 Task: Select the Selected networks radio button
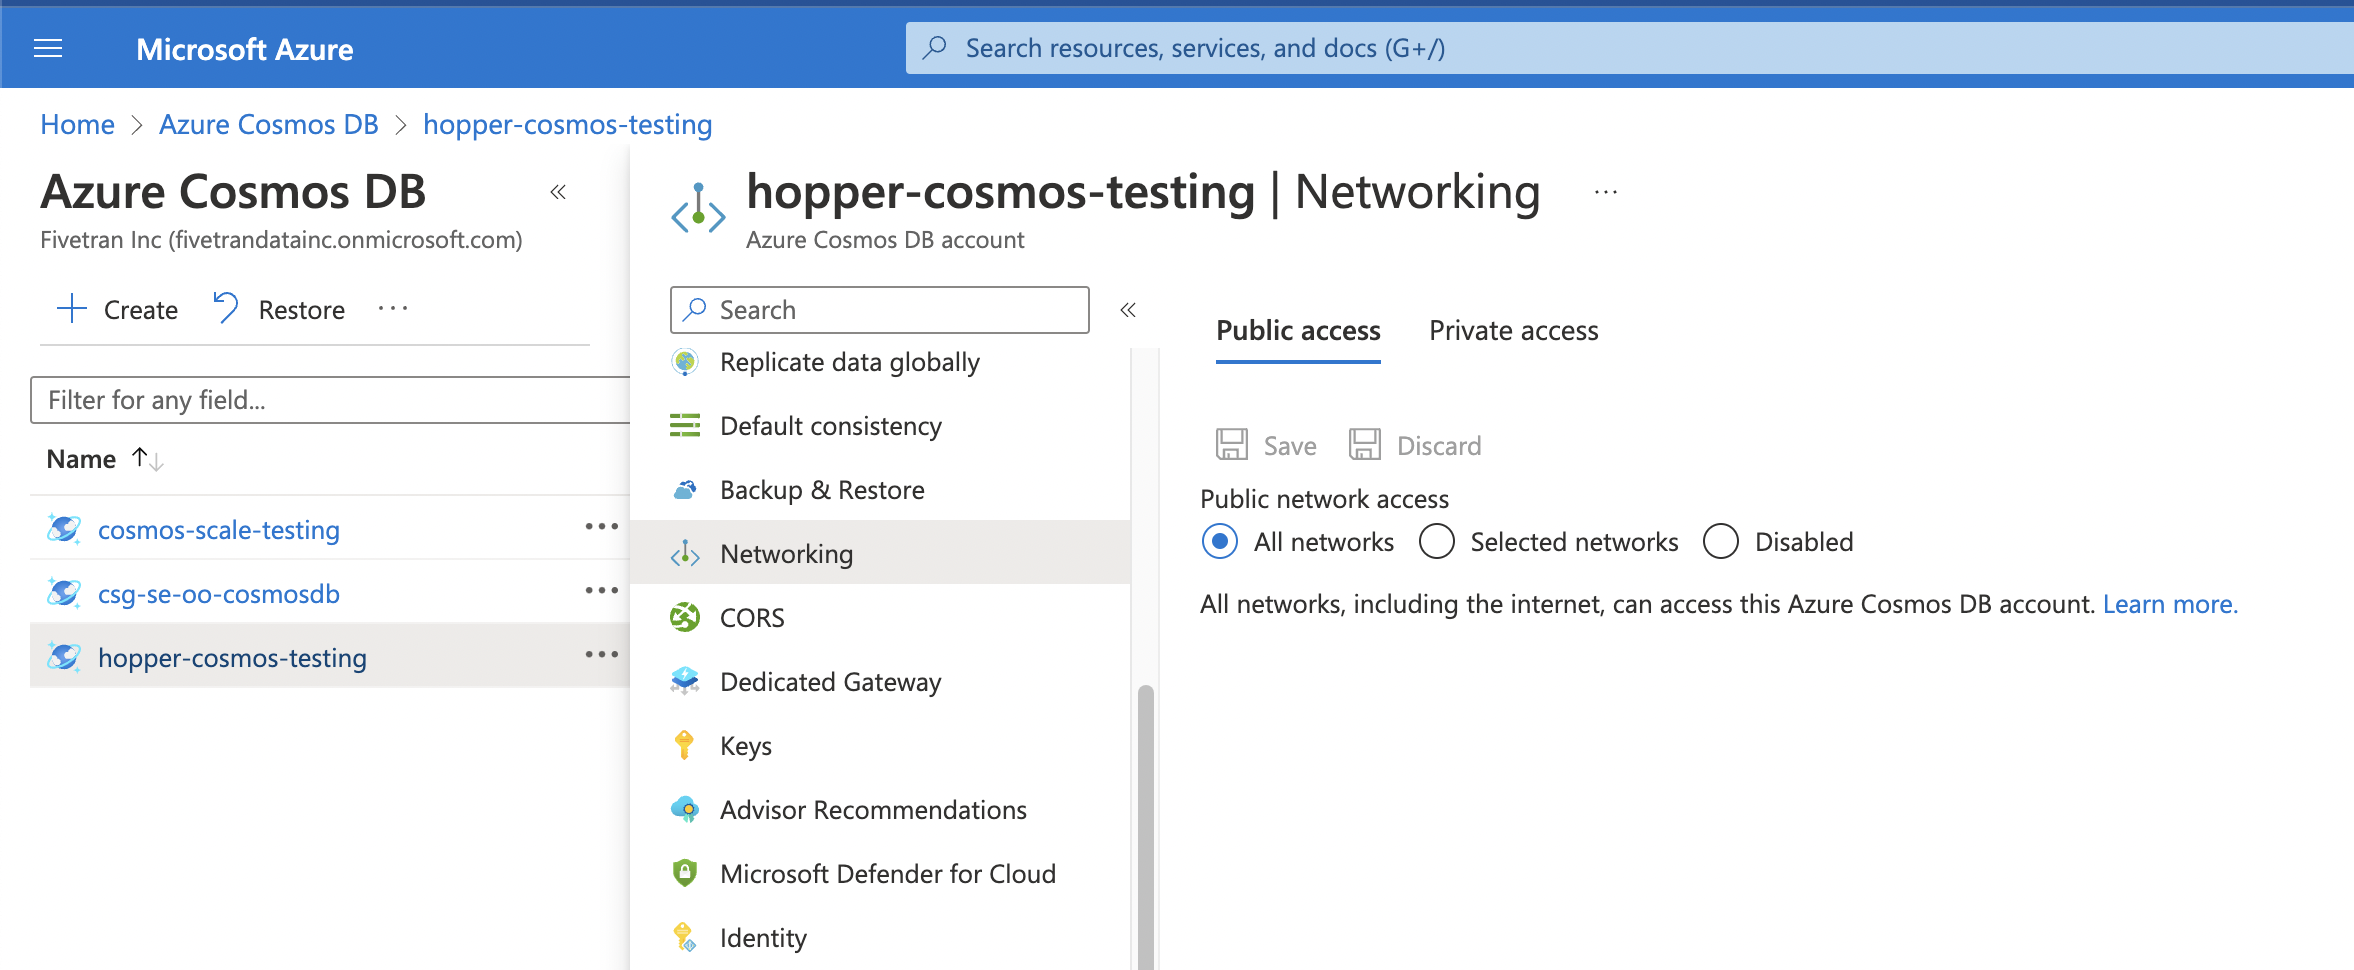[1437, 542]
